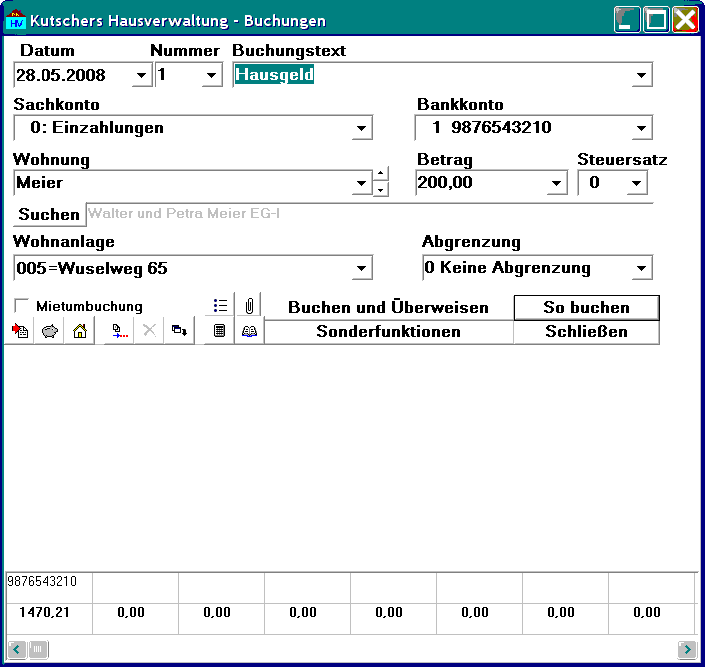This screenshot has height=667, width=705.
Task: Click the scrollbar right arrow
Action: (x=687, y=649)
